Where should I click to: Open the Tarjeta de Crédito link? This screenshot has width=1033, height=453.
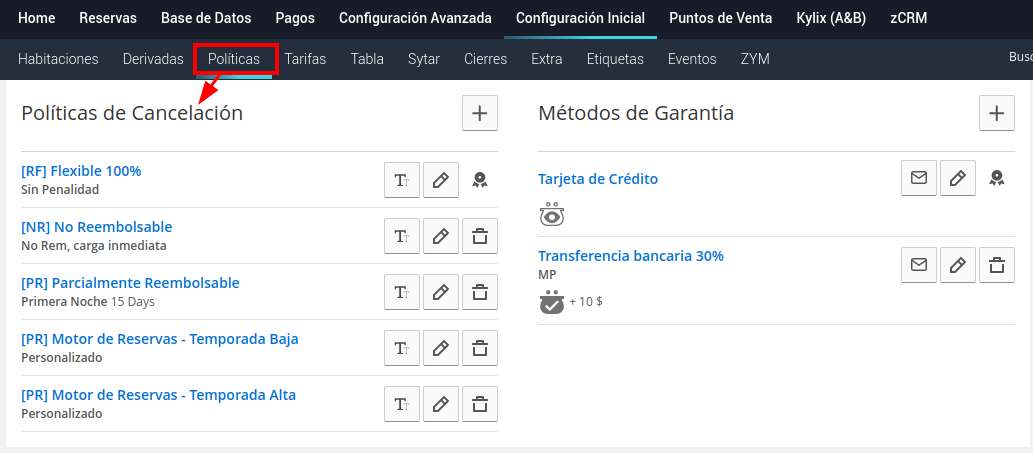click(x=598, y=179)
